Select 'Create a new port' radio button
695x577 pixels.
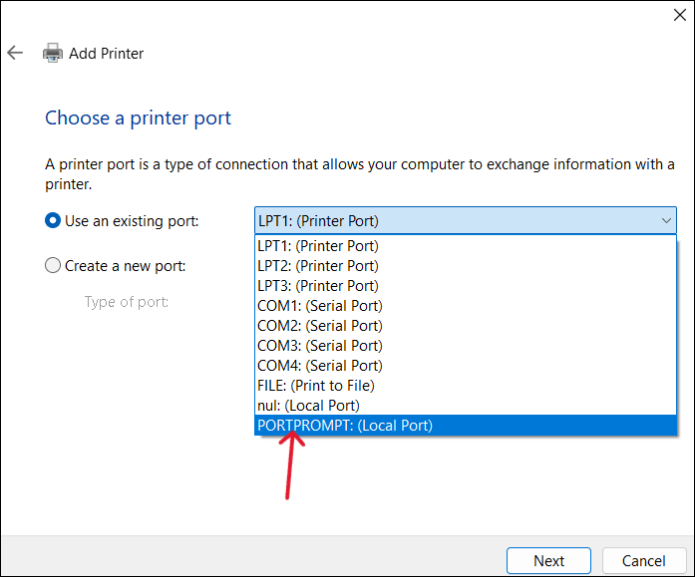point(53,266)
